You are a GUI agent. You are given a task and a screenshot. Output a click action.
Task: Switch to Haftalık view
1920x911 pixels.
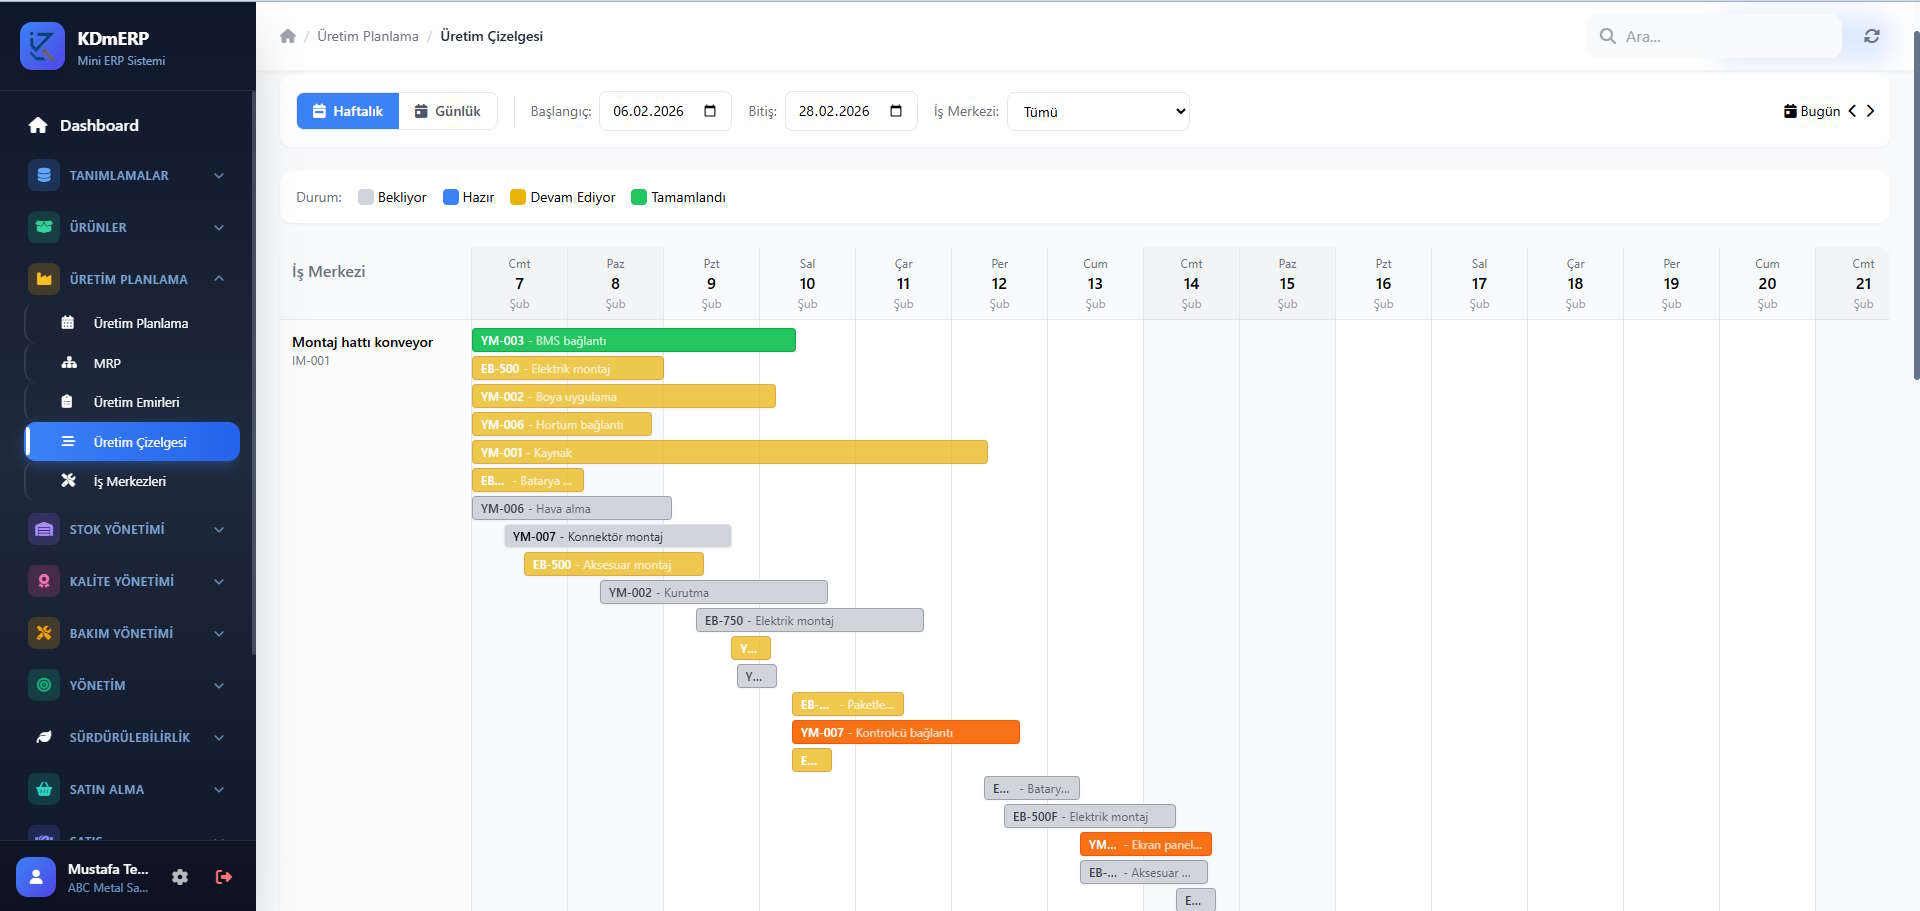pyautogui.click(x=348, y=111)
